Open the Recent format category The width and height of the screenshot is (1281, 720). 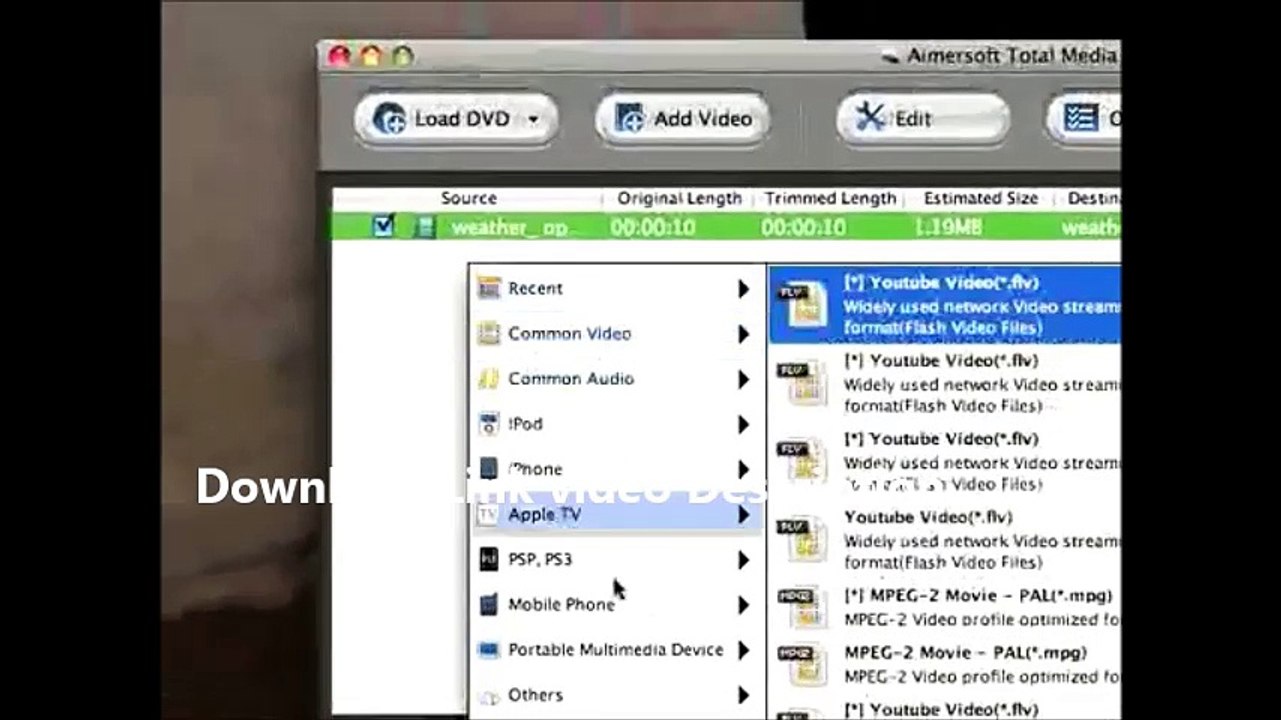pyautogui.click(x=616, y=288)
